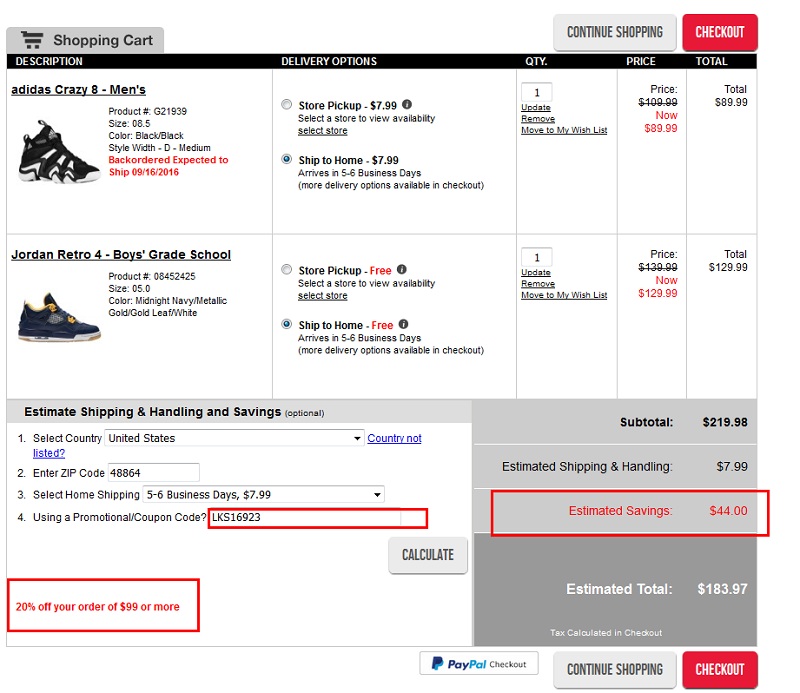800x693 pixels.
Task: Click select store link for Jordan Retro 4
Action: tap(322, 295)
